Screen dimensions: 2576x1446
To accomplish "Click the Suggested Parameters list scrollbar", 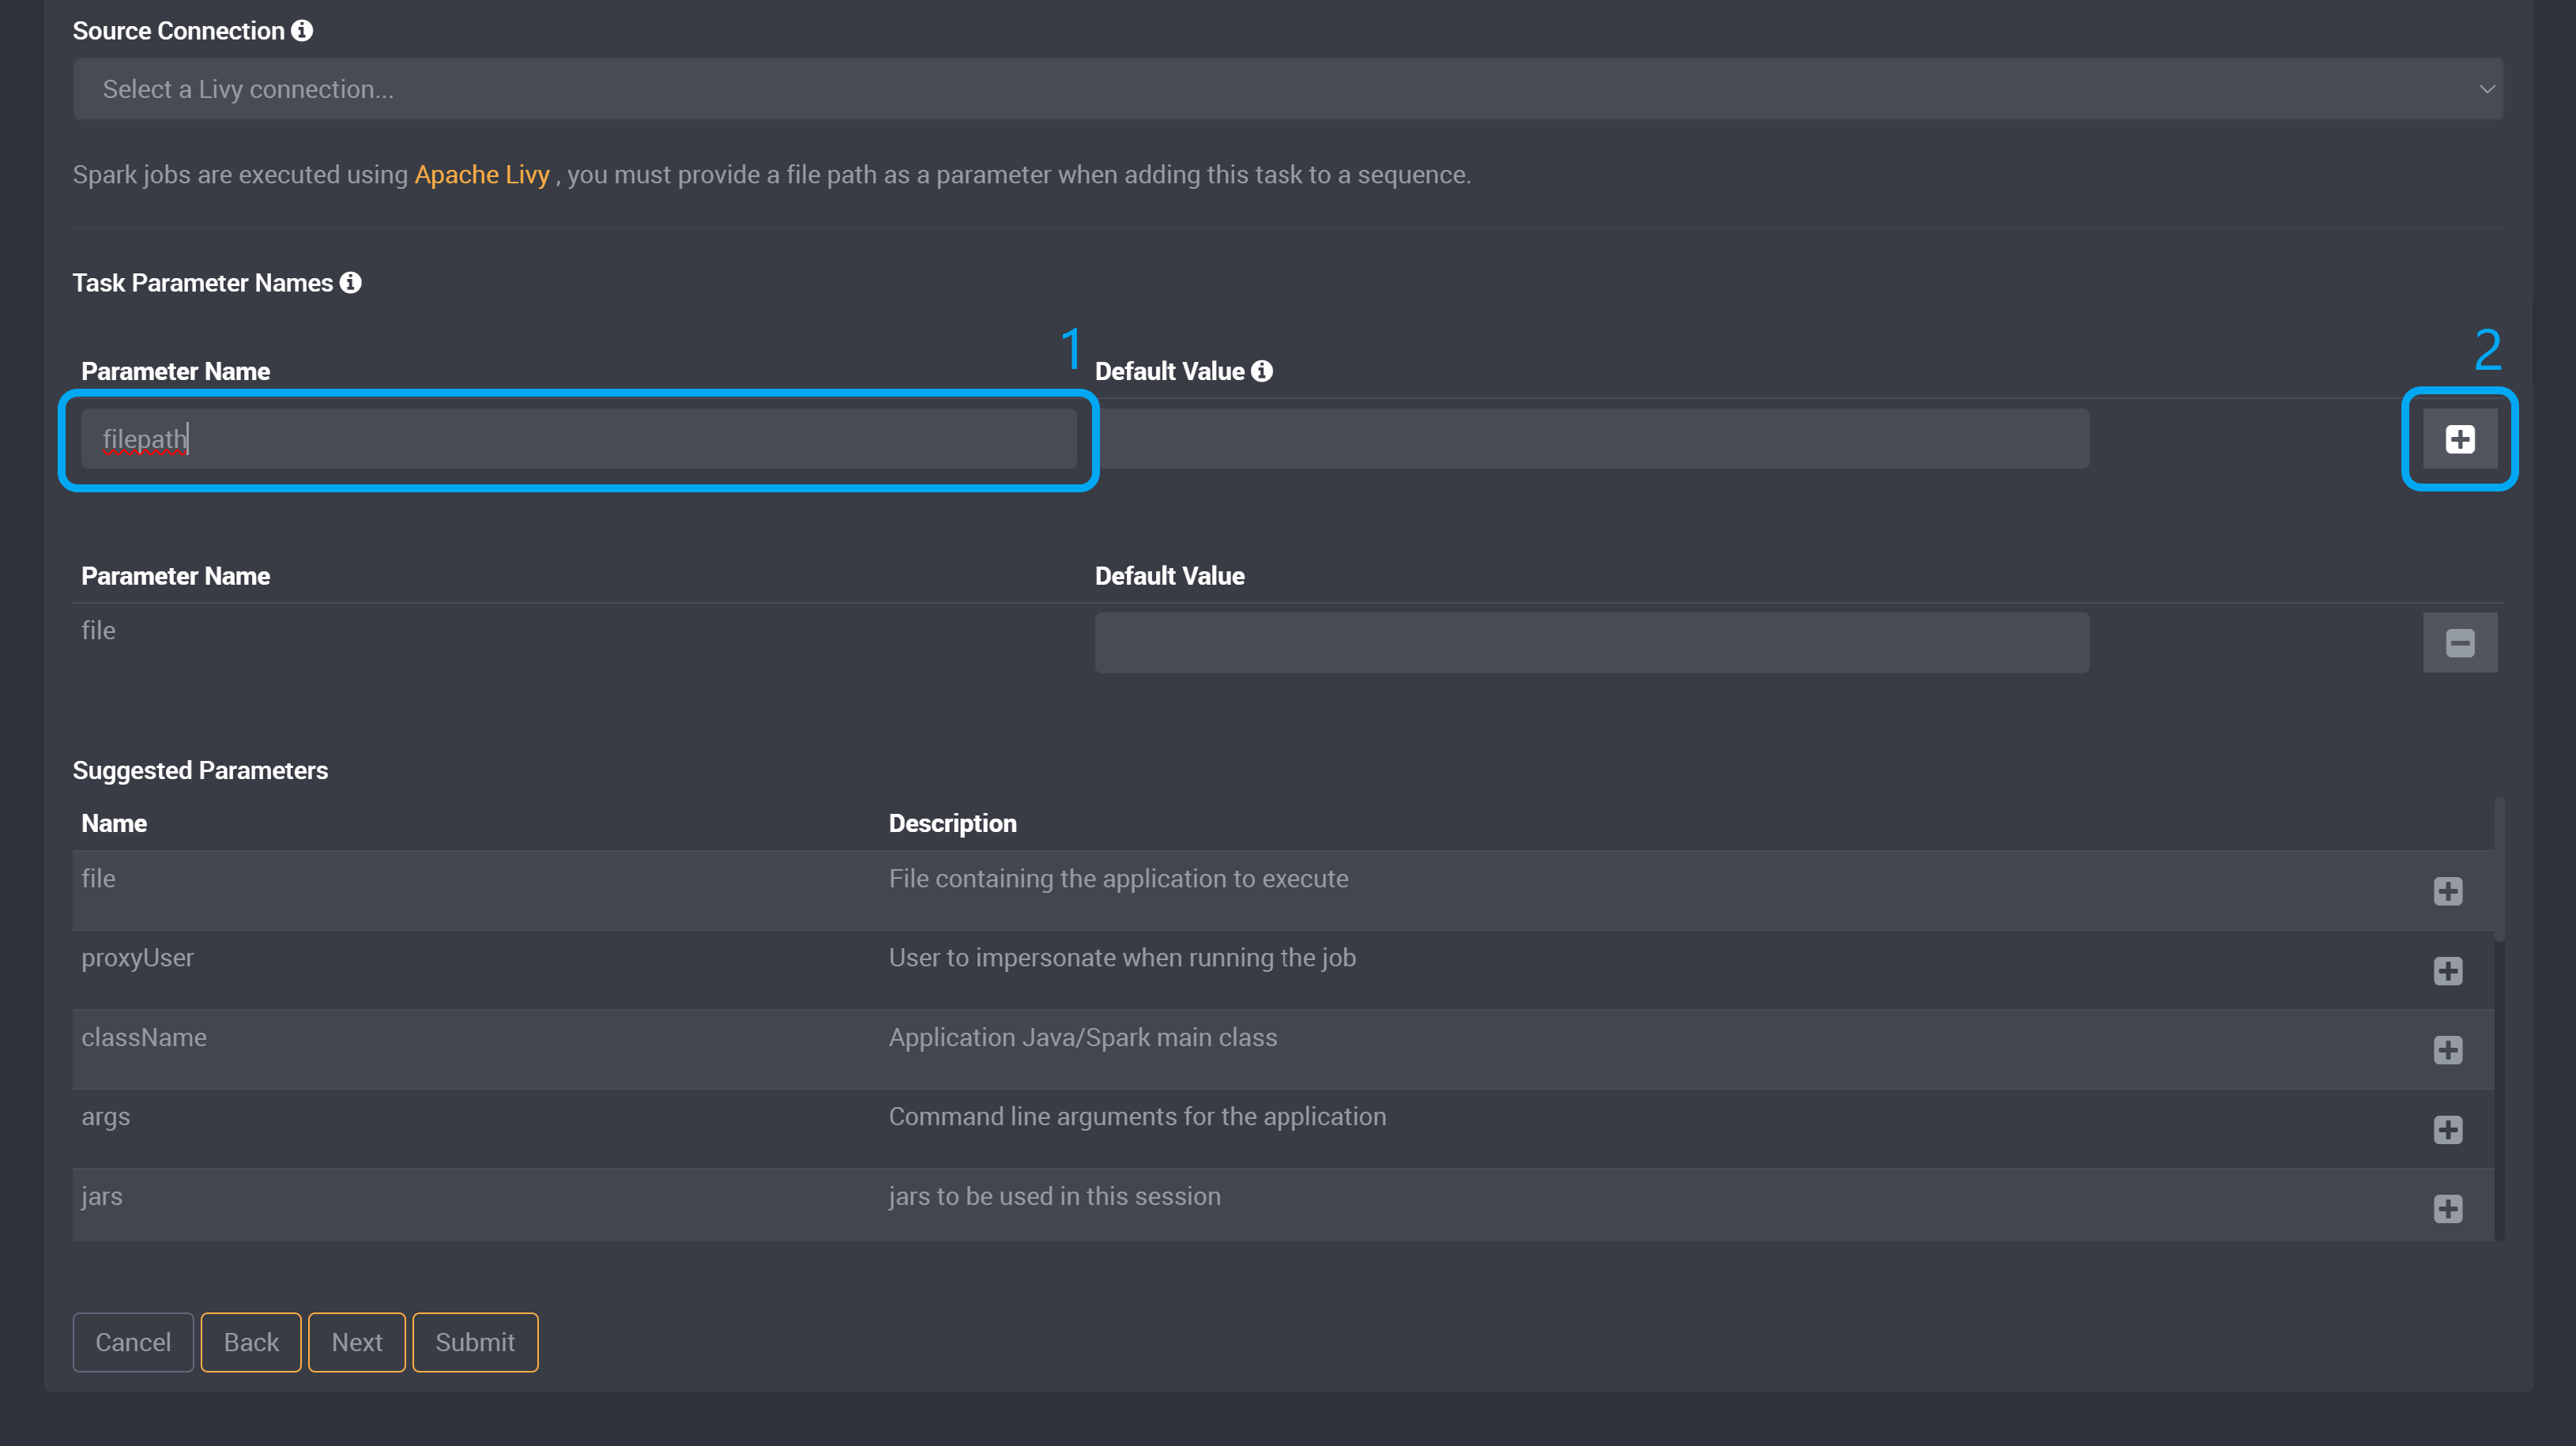I will [2499, 870].
